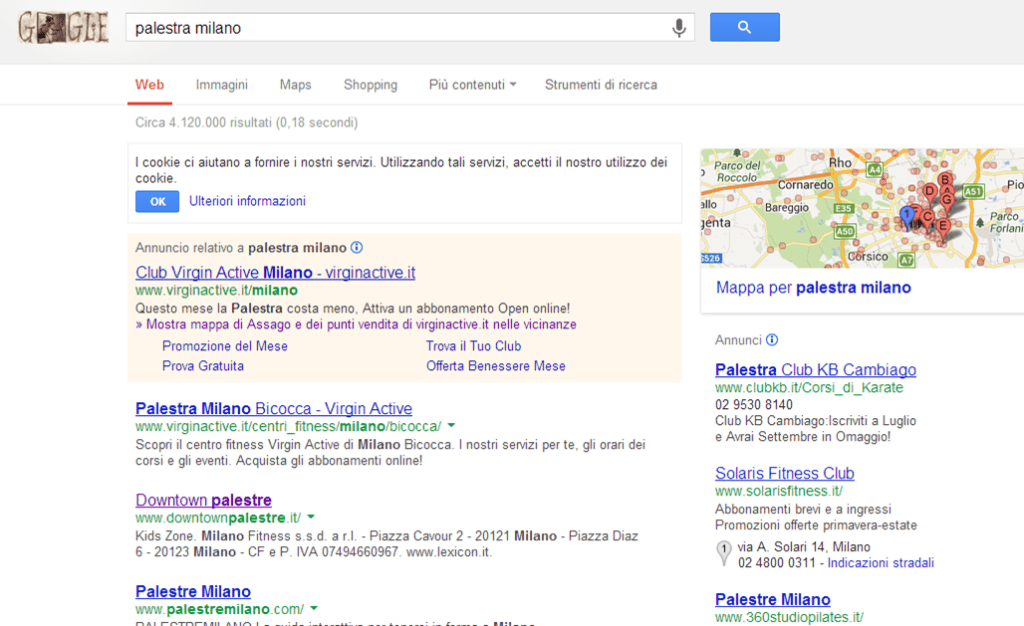Open Ulteriori informazioni cookie link

pyautogui.click(x=248, y=201)
